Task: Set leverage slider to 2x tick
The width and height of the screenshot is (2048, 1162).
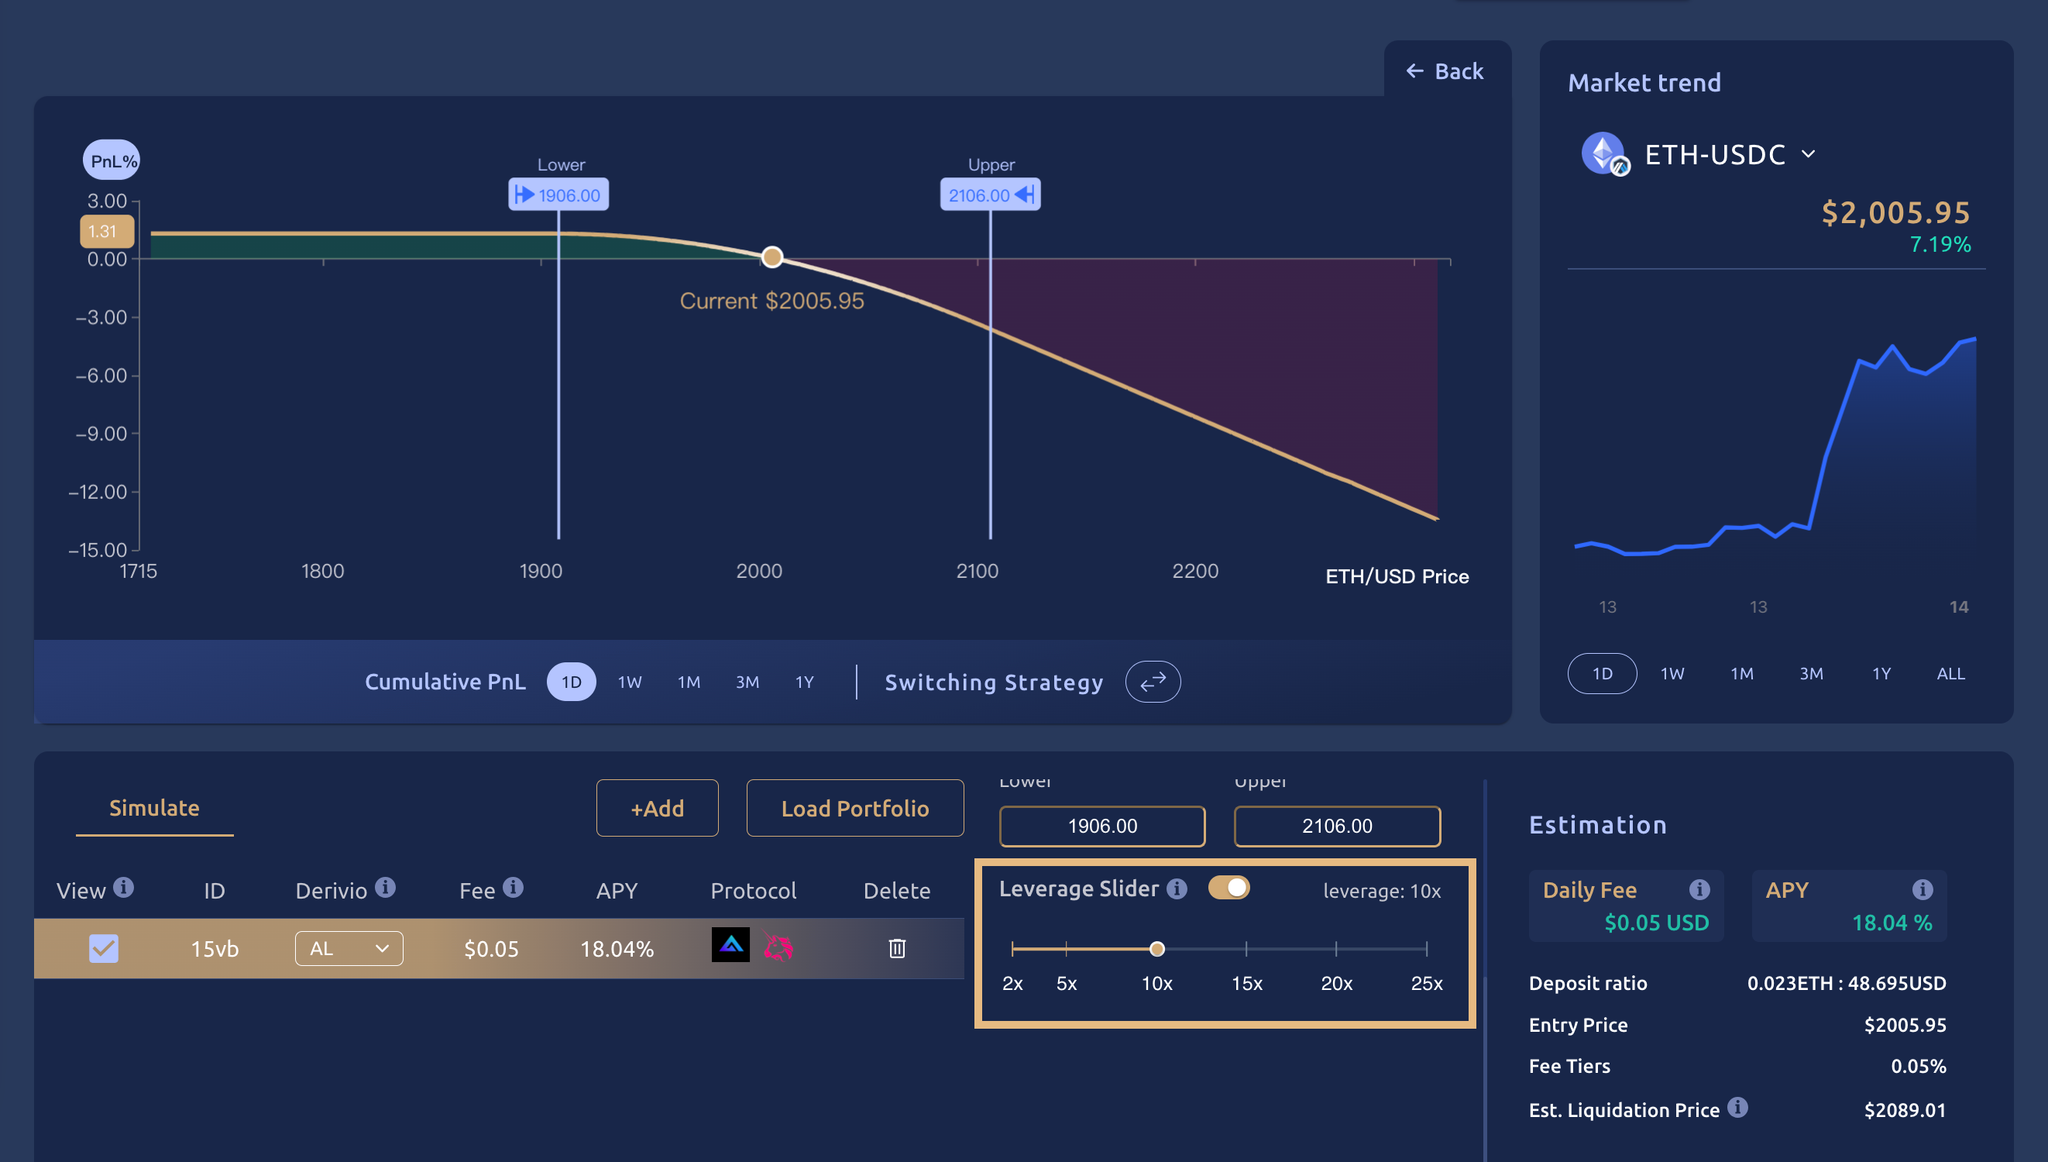Action: [1013, 948]
